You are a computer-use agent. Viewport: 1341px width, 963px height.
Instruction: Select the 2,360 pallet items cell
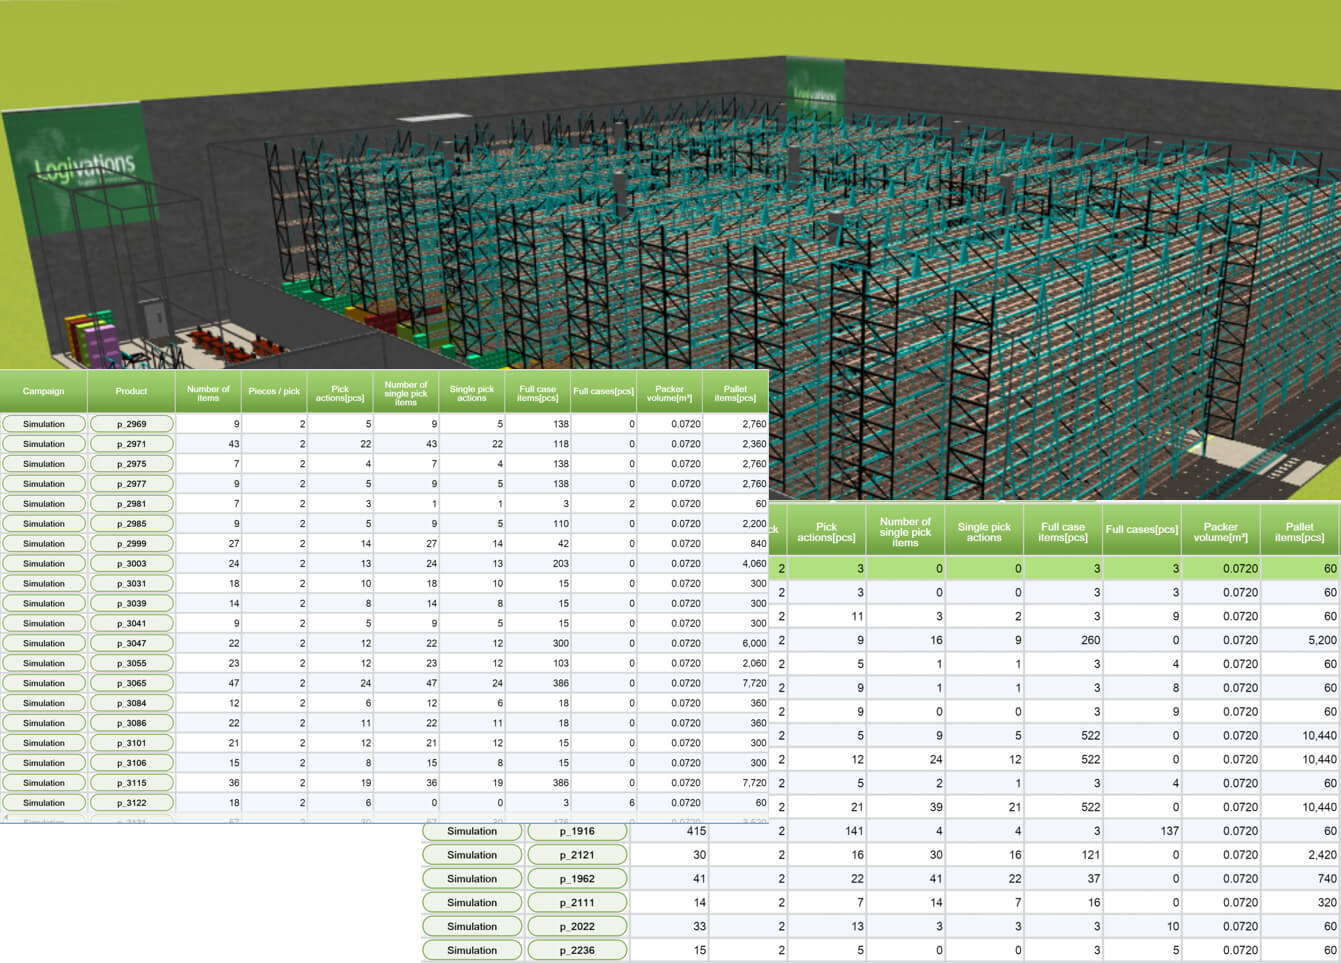(735, 444)
